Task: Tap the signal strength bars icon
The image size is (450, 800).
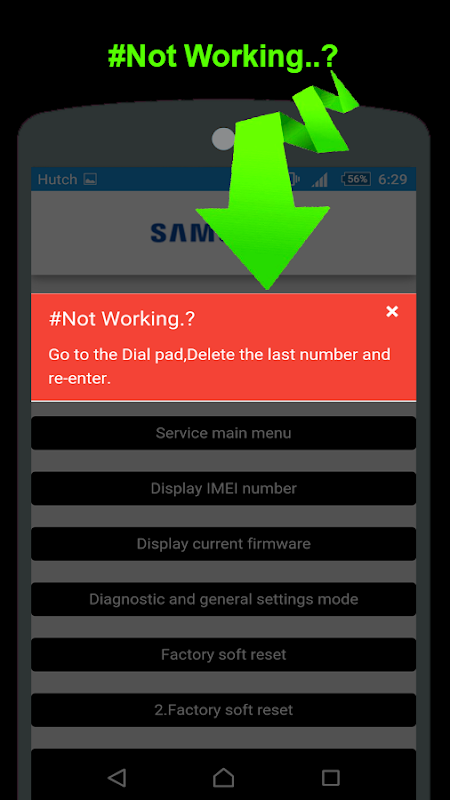Action: tap(320, 179)
